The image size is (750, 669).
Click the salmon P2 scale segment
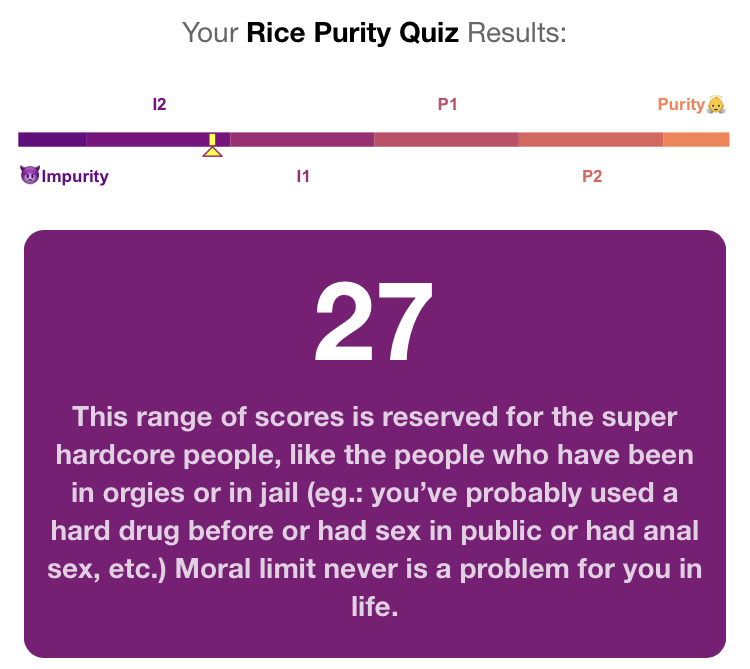pyautogui.click(x=591, y=140)
